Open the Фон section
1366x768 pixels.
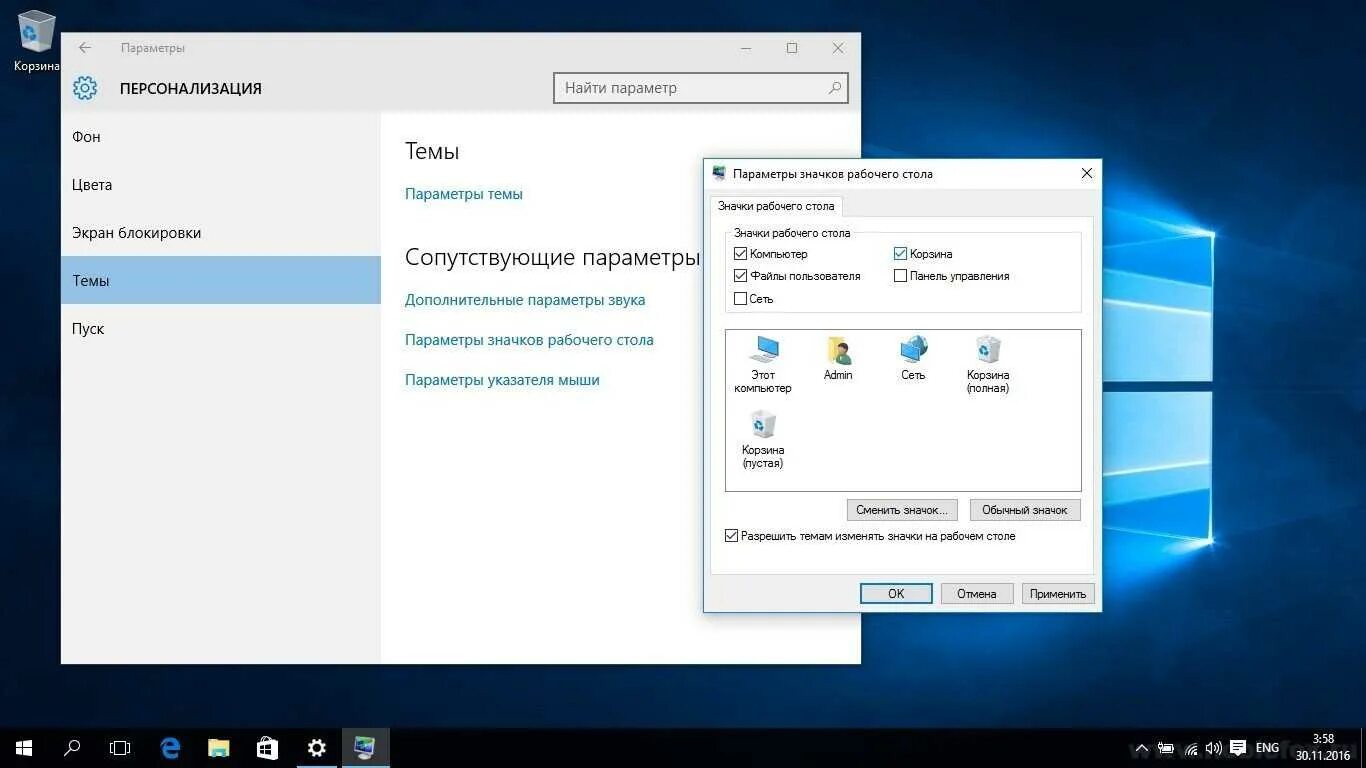click(221, 136)
